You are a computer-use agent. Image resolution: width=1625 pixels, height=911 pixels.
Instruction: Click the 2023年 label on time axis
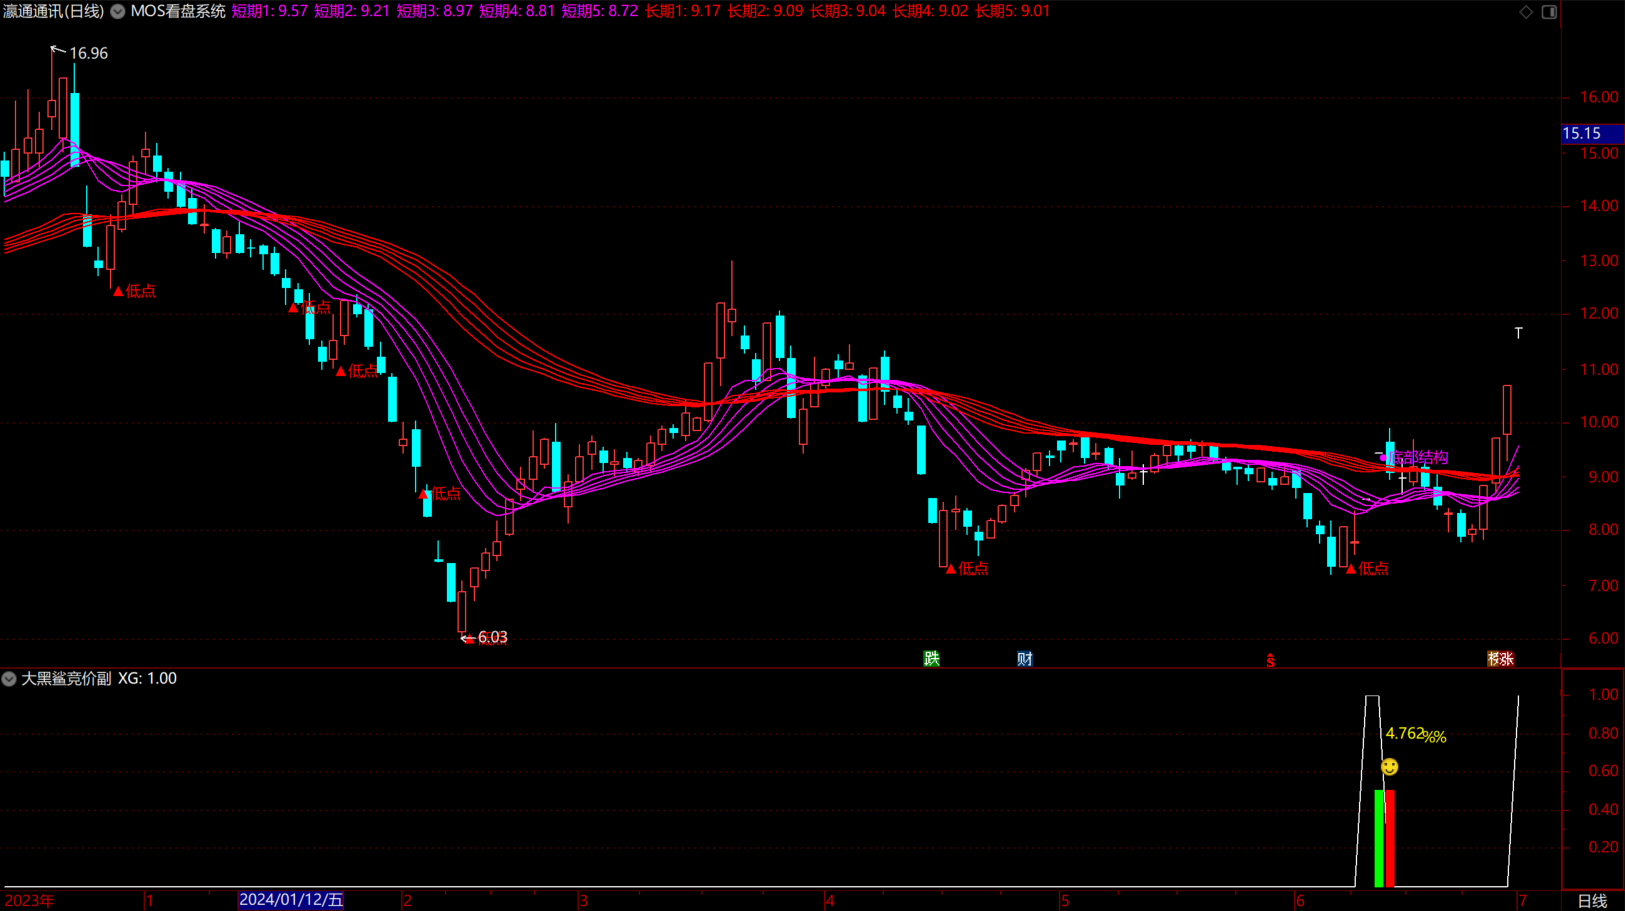click(x=30, y=900)
